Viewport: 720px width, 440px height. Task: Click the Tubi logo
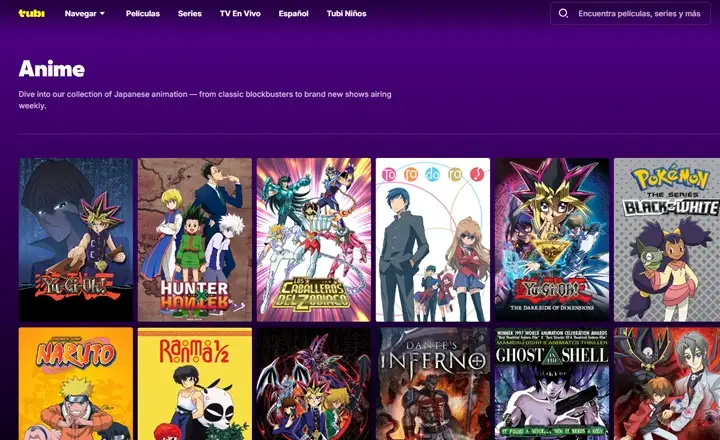coord(32,13)
